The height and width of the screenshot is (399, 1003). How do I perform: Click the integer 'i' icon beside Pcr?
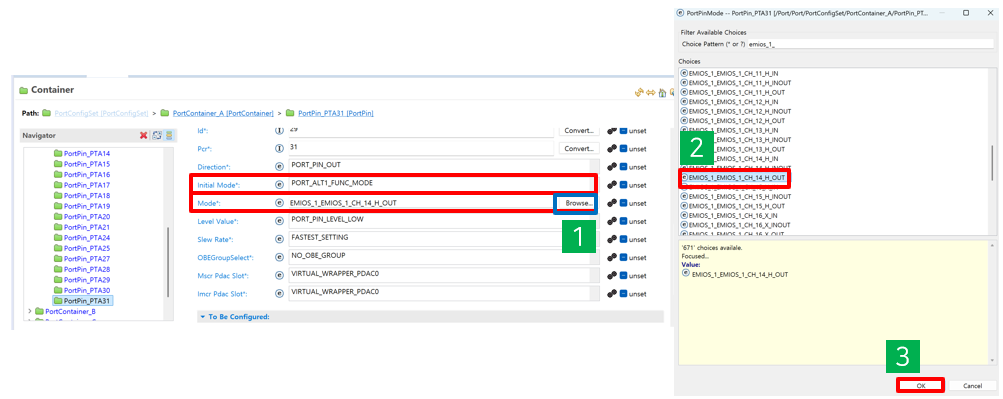[279, 148]
